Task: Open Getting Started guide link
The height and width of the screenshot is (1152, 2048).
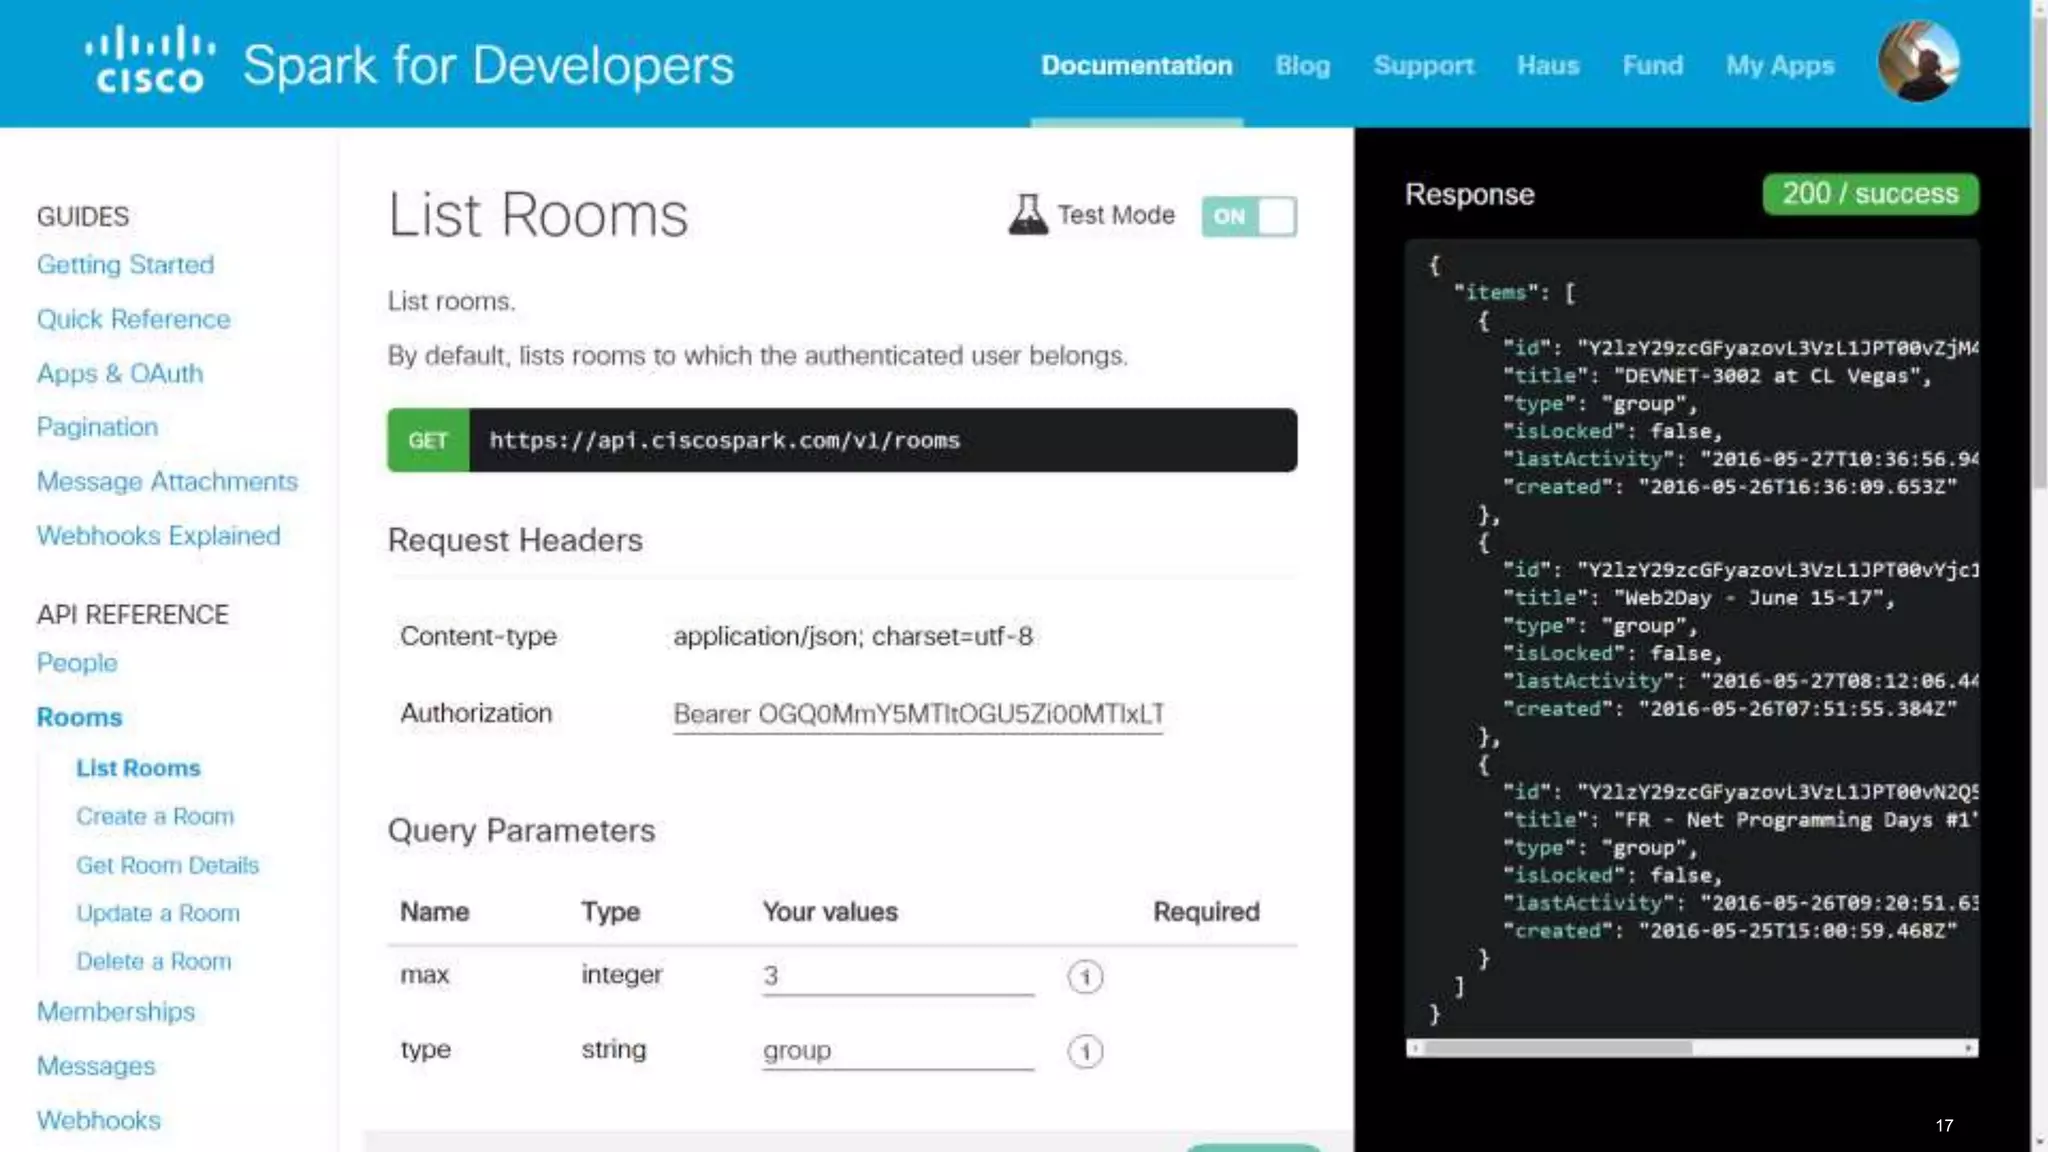Action: click(125, 265)
